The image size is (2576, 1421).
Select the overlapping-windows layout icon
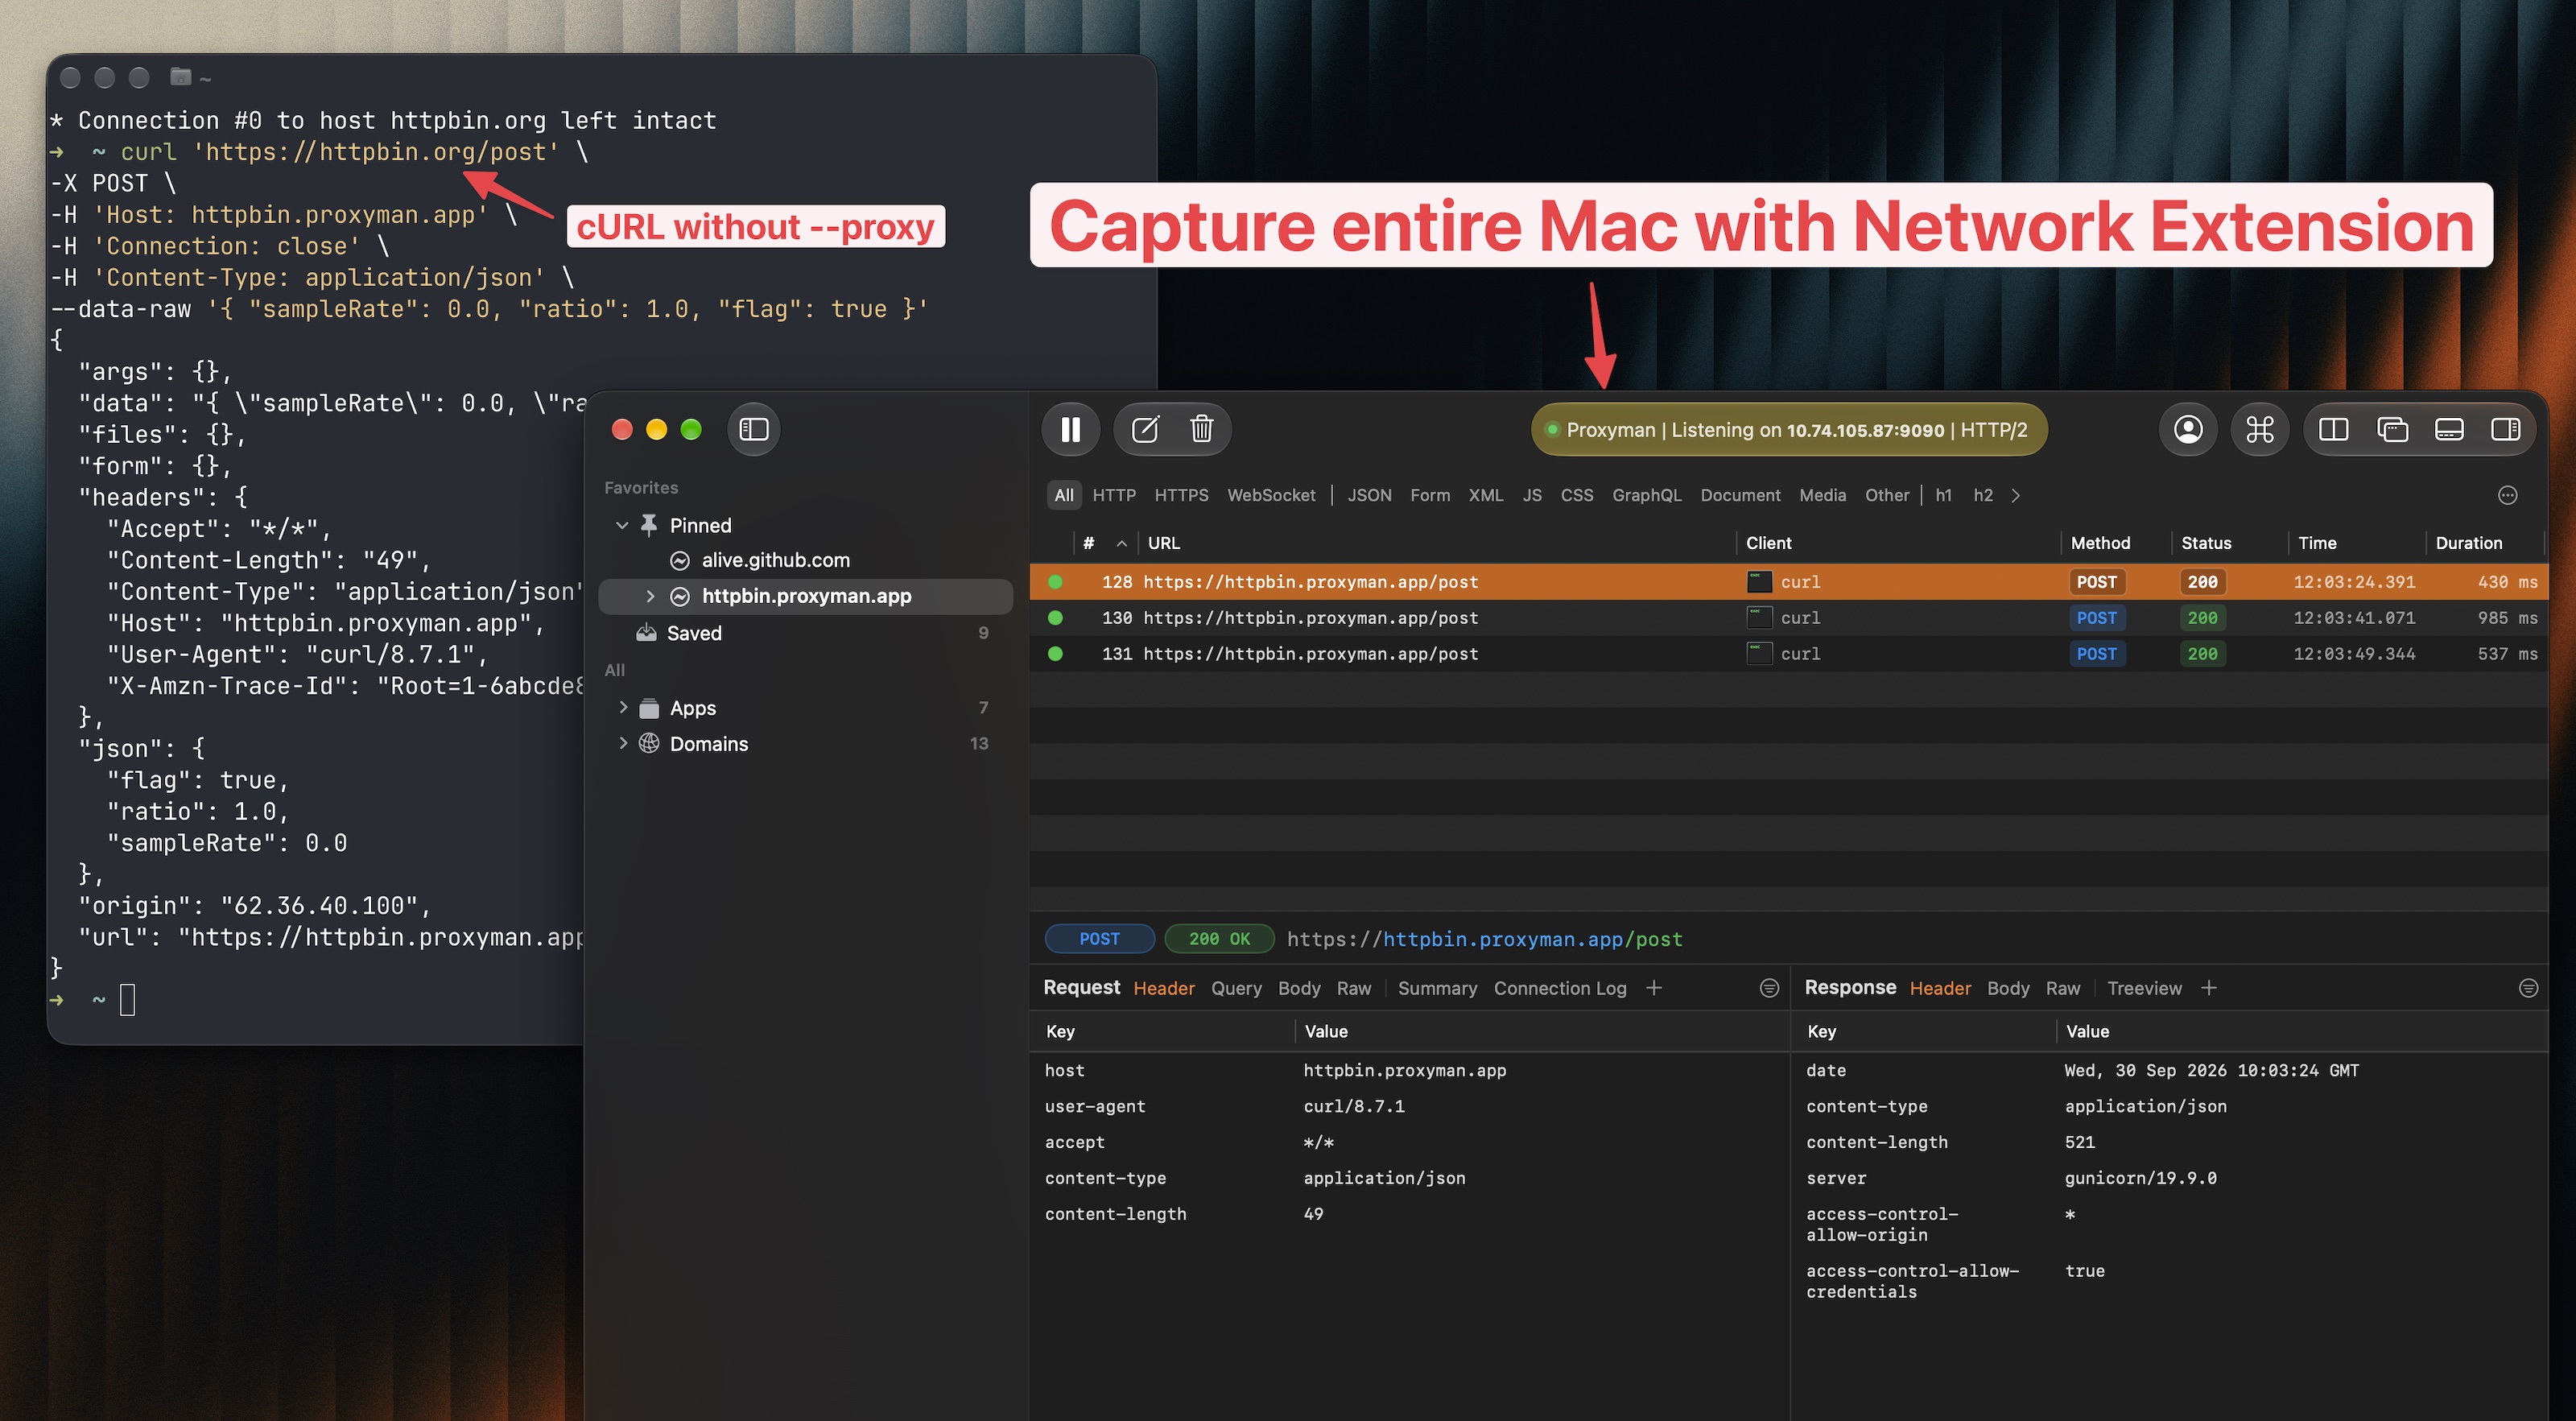(x=2392, y=430)
